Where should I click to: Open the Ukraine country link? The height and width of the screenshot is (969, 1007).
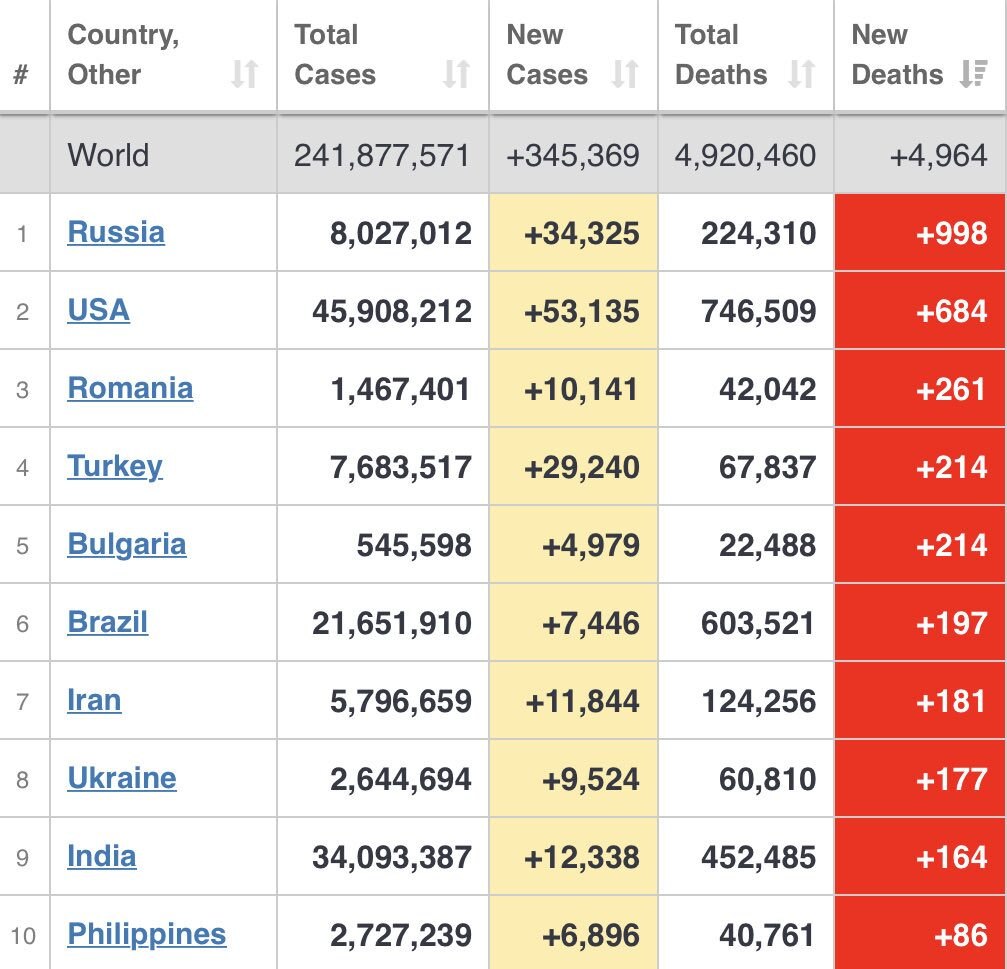[121, 778]
